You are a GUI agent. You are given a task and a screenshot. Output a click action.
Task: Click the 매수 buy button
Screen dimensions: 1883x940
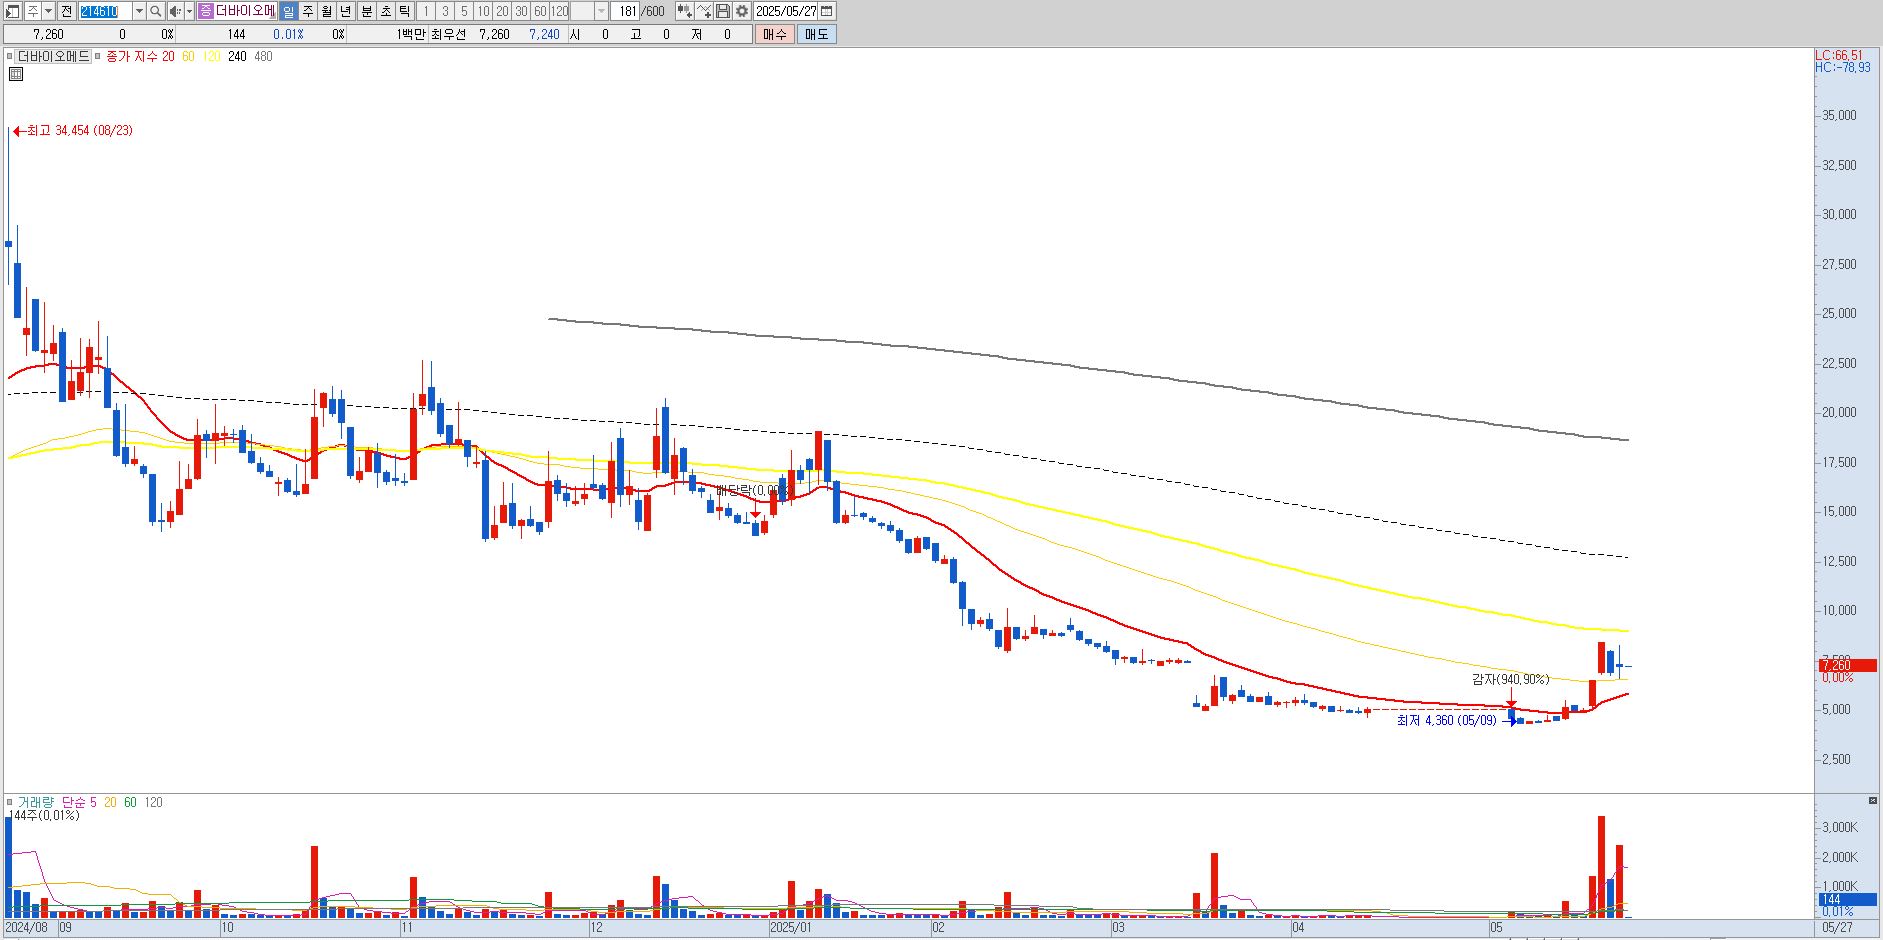pyautogui.click(x=775, y=34)
